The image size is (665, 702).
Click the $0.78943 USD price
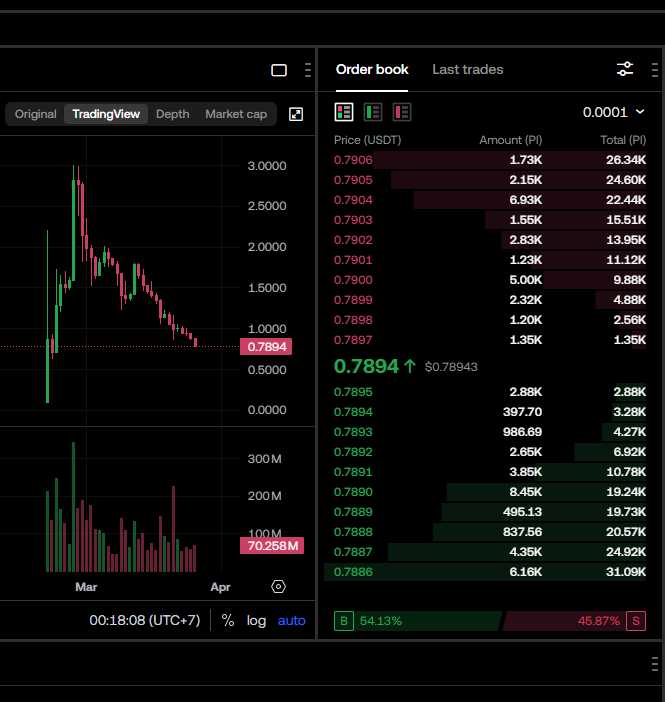pyautogui.click(x=451, y=367)
